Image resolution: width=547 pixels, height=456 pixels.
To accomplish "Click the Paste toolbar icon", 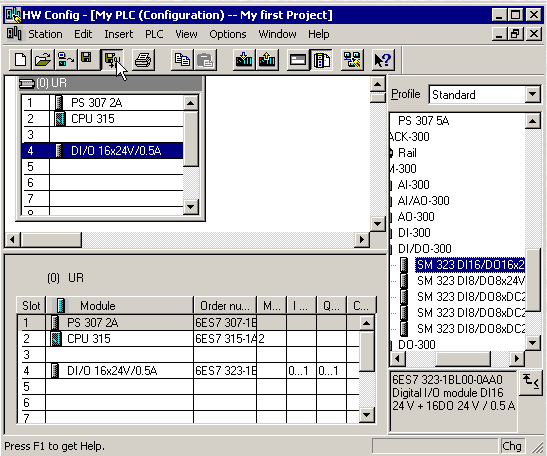I will (x=205, y=60).
